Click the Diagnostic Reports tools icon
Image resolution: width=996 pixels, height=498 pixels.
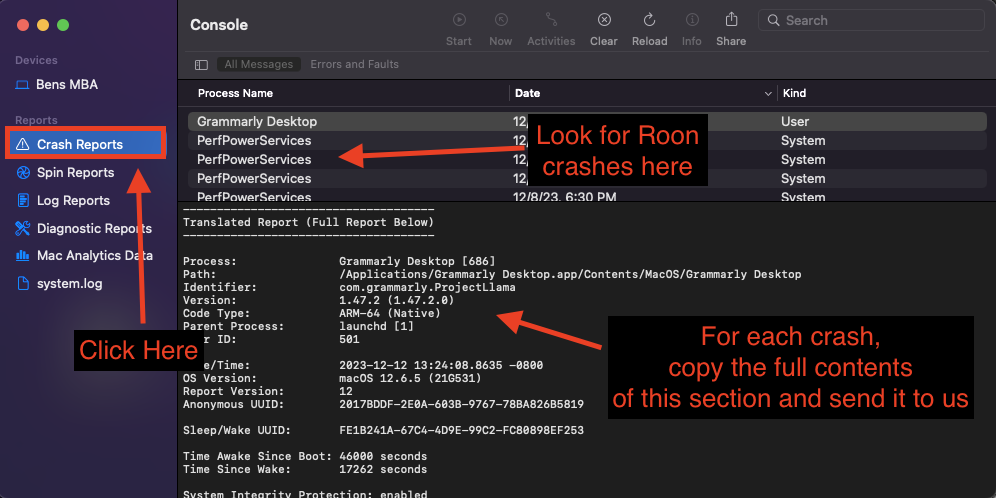[23, 228]
